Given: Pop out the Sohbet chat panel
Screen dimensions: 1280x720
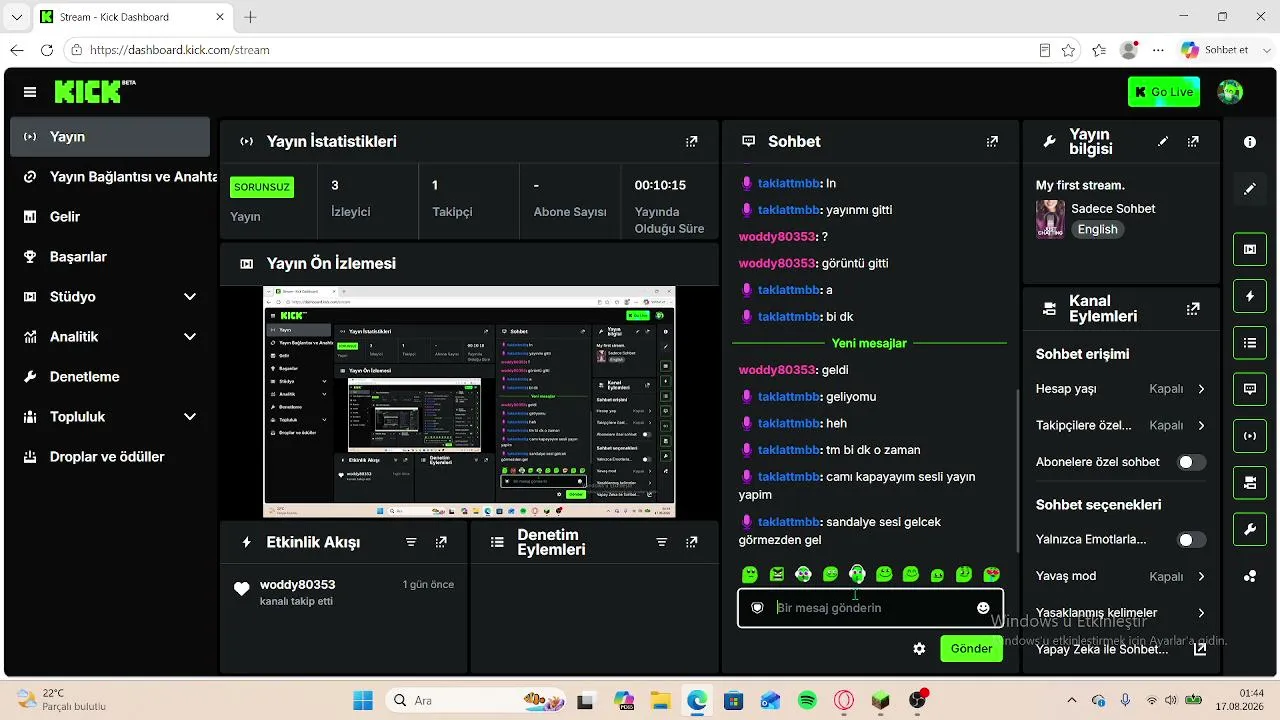Looking at the screenshot, I should point(992,142).
